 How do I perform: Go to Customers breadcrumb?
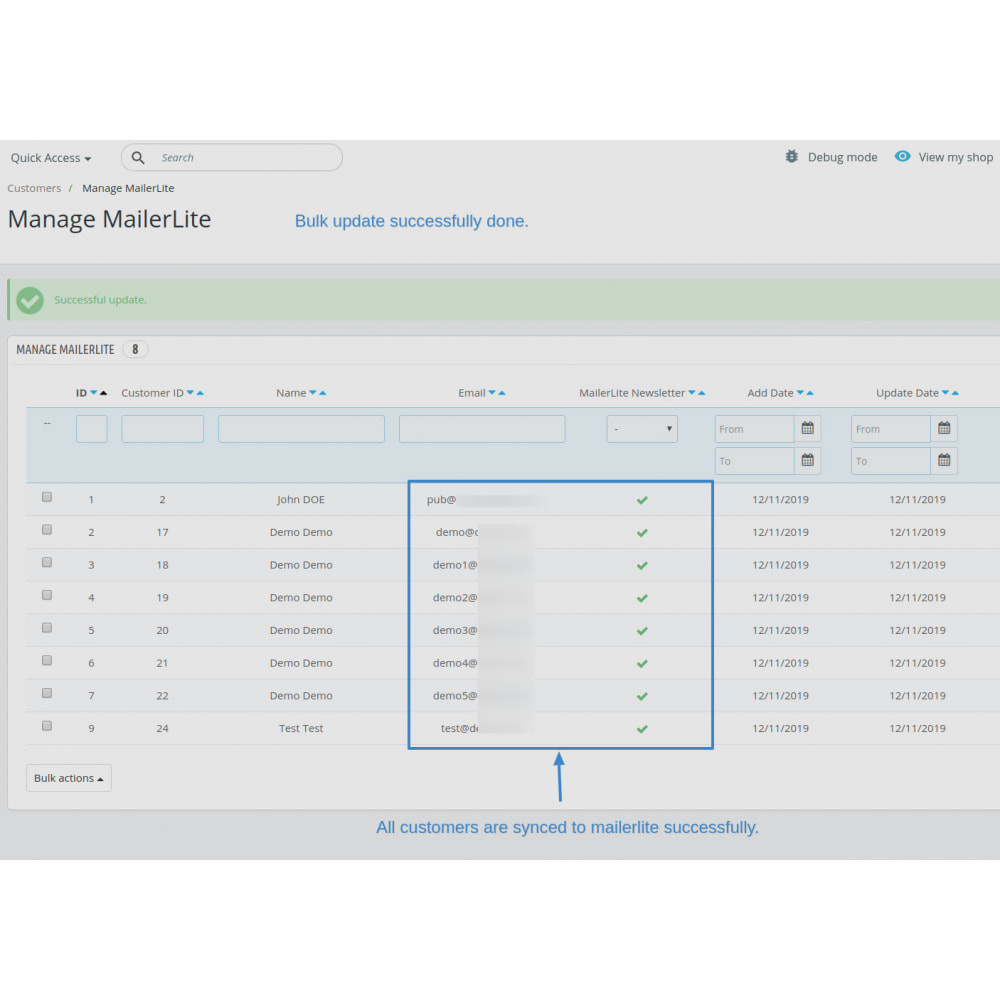tap(34, 188)
